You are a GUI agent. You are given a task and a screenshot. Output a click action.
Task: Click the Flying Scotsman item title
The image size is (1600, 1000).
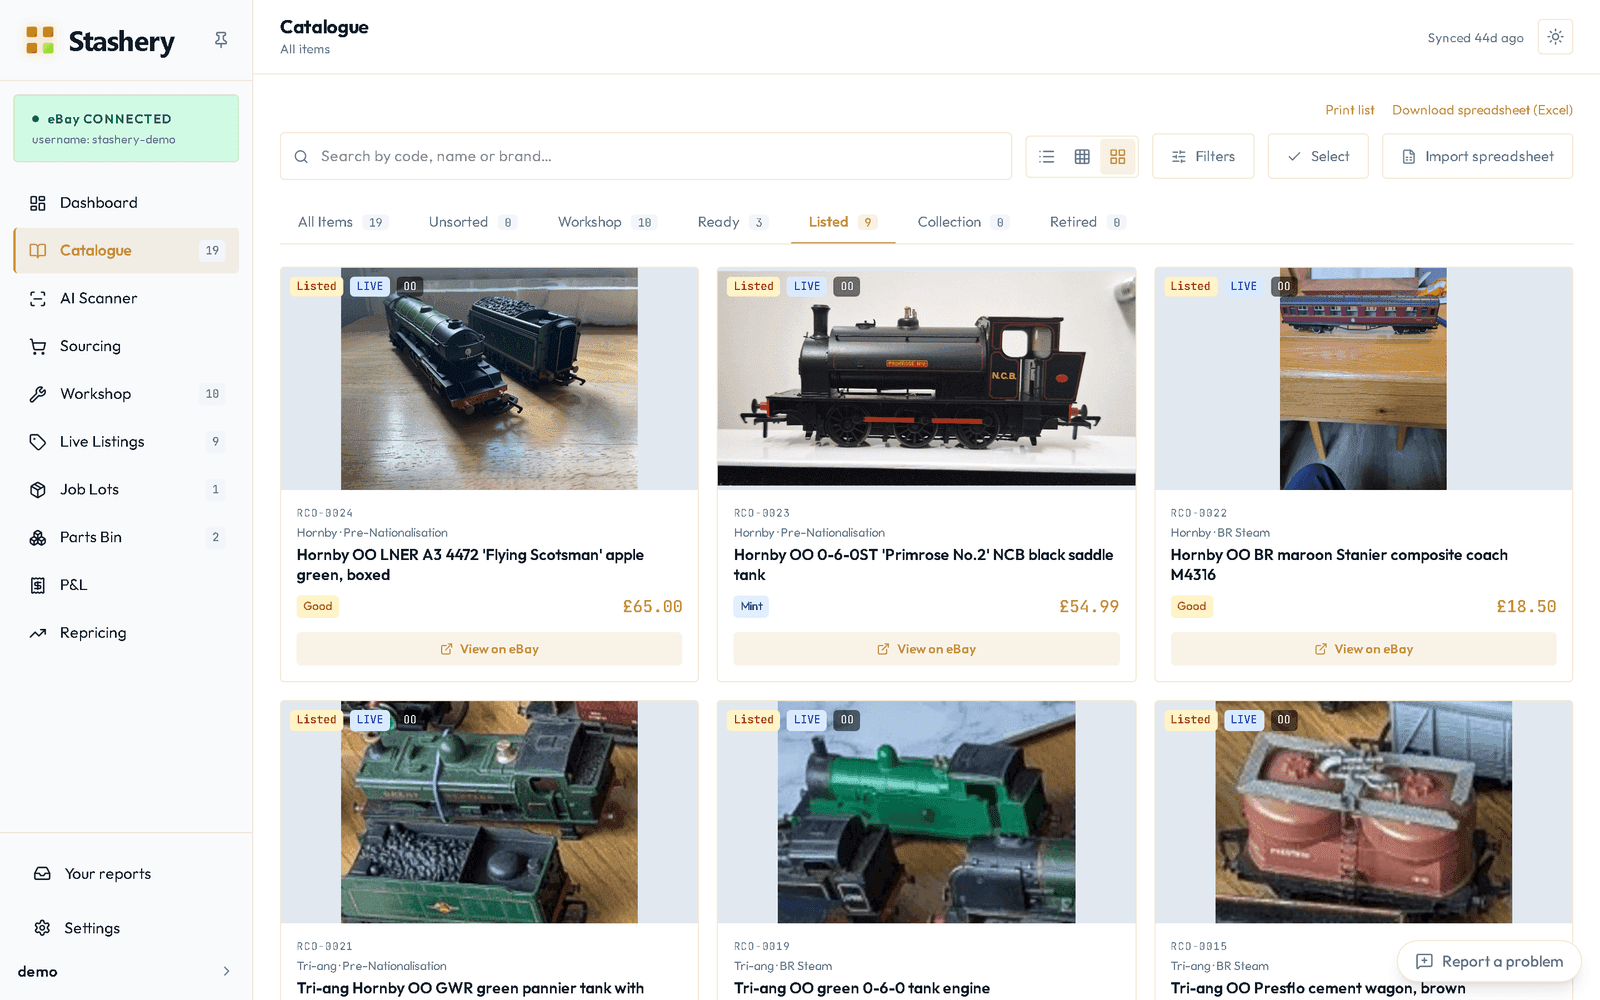pos(470,565)
